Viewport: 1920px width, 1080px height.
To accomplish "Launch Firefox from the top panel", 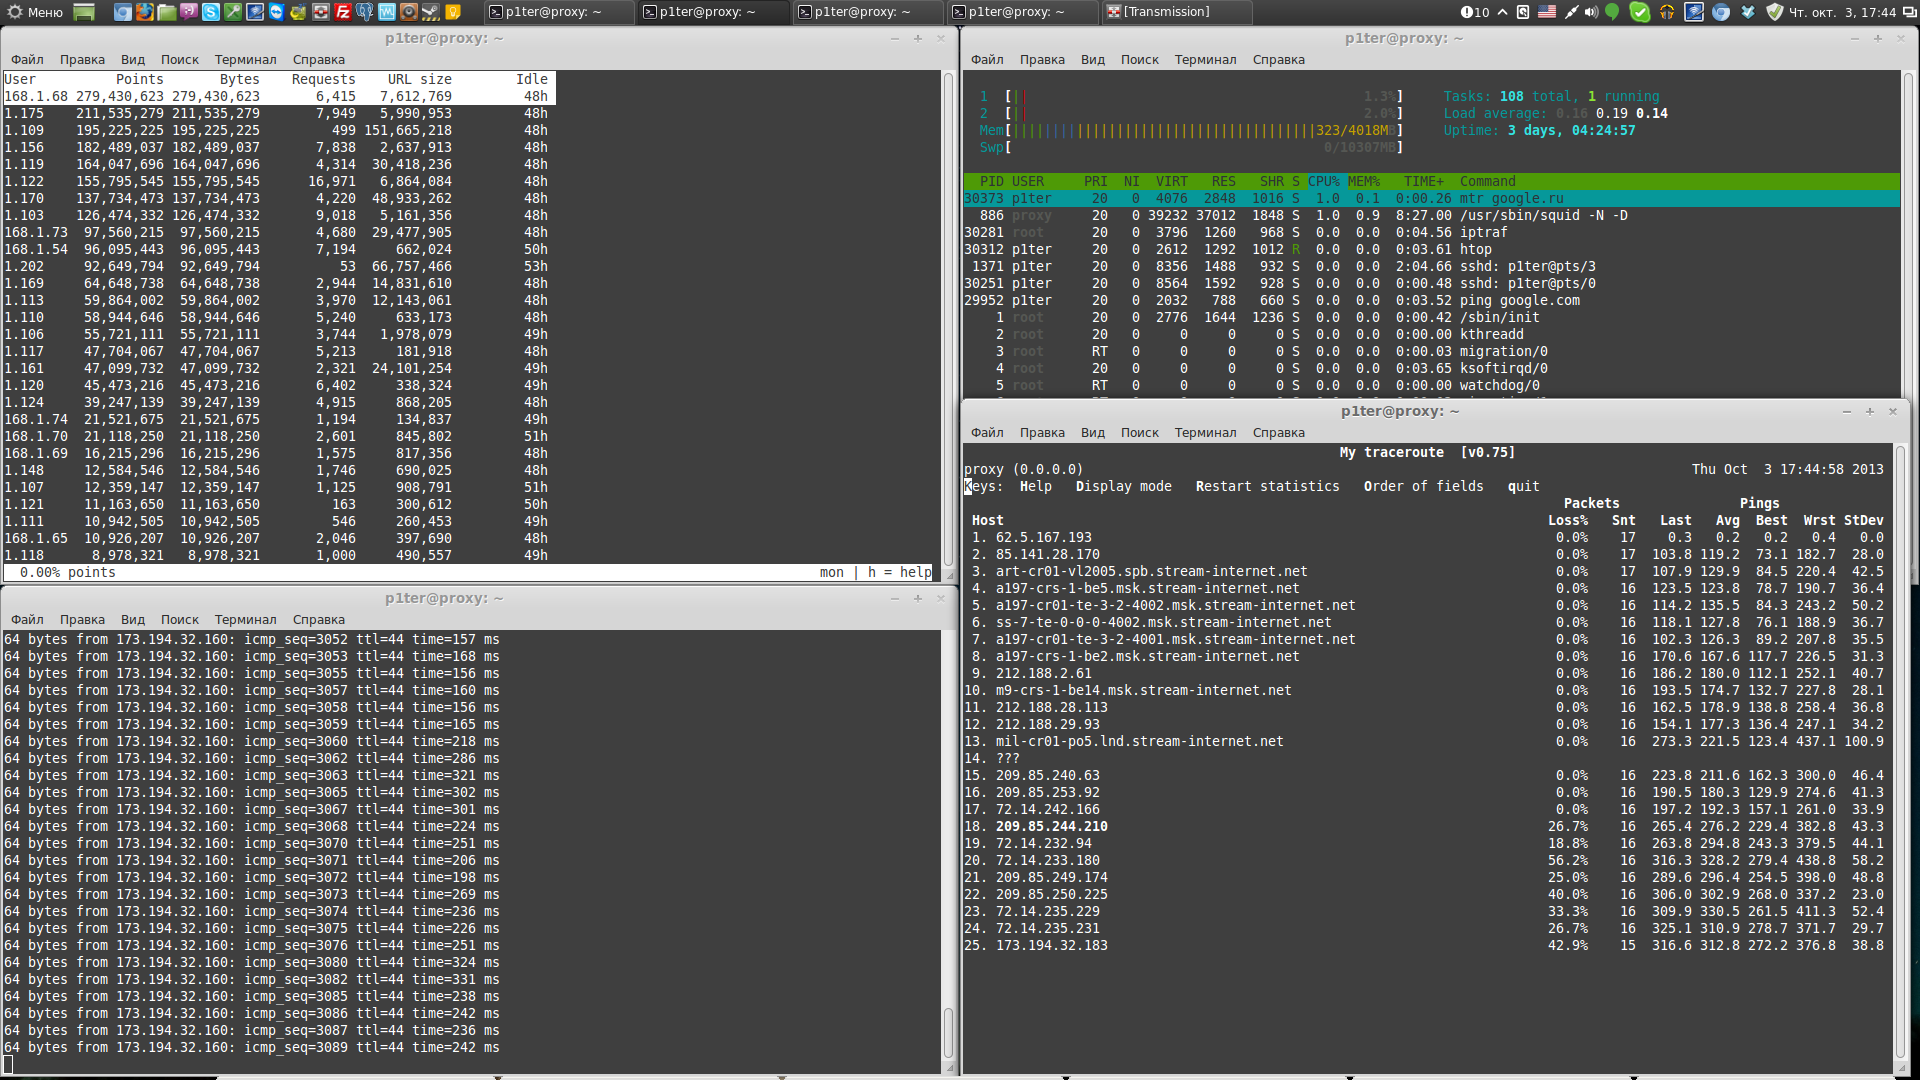I will click(x=145, y=12).
